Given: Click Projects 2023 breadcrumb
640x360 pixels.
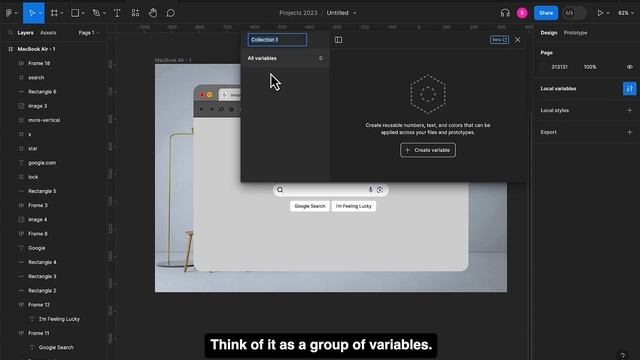Looking at the screenshot, I should click(298, 13).
